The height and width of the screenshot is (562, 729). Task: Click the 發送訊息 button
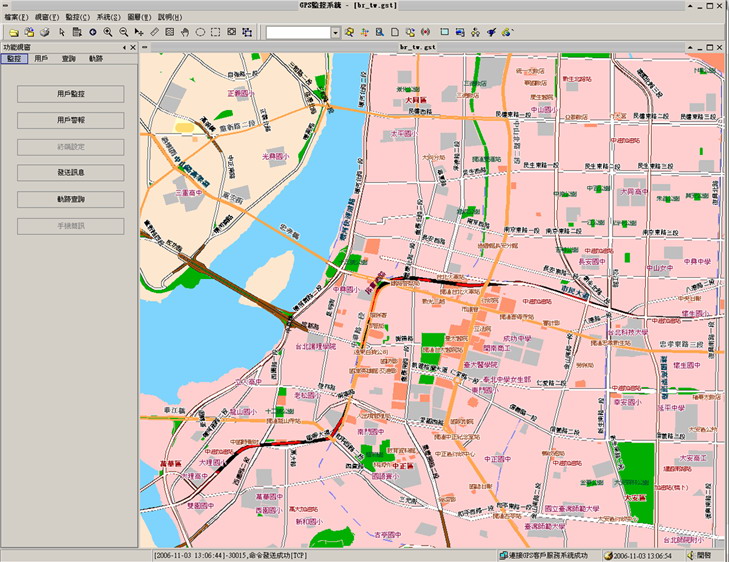[x=70, y=173]
